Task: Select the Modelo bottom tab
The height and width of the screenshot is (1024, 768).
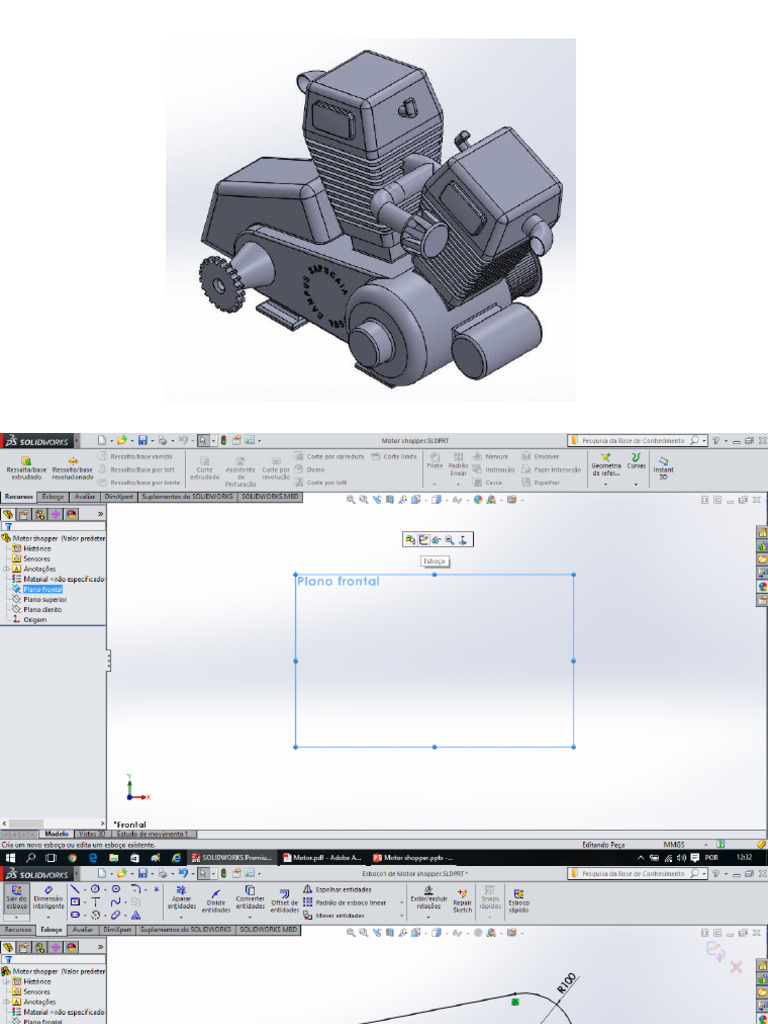Action: click(57, 834)
